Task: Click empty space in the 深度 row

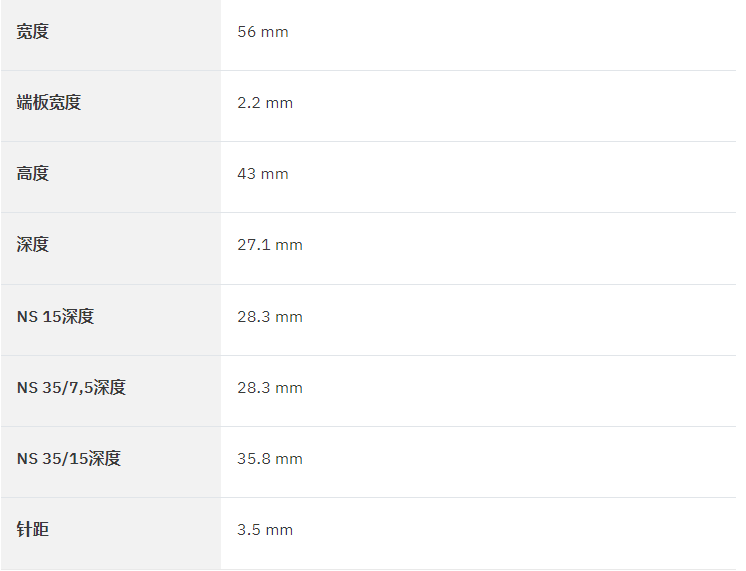Action: coord(519,247)
